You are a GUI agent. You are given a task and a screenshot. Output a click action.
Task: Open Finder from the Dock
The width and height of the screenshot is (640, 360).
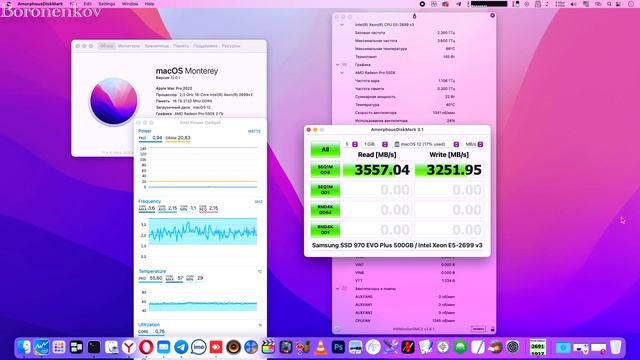24,347
